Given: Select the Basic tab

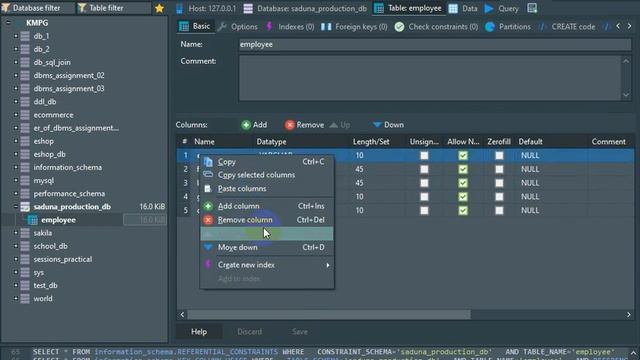Looking at the screenshot, I should click(195, 27).
